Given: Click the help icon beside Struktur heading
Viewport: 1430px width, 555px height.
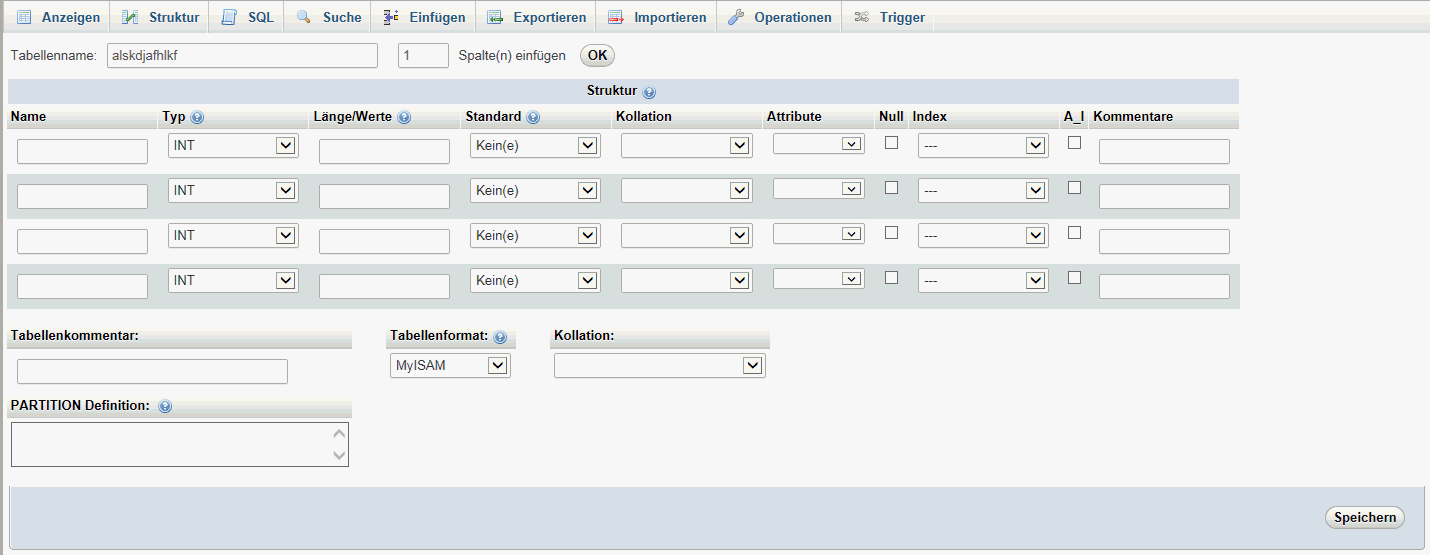Looking at the screenshot, I should pos(649,92).
